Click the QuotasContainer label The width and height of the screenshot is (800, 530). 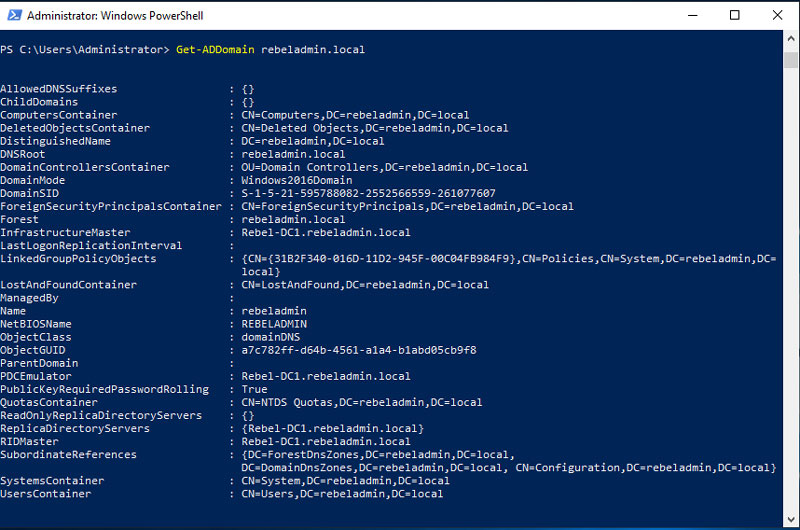49,402
